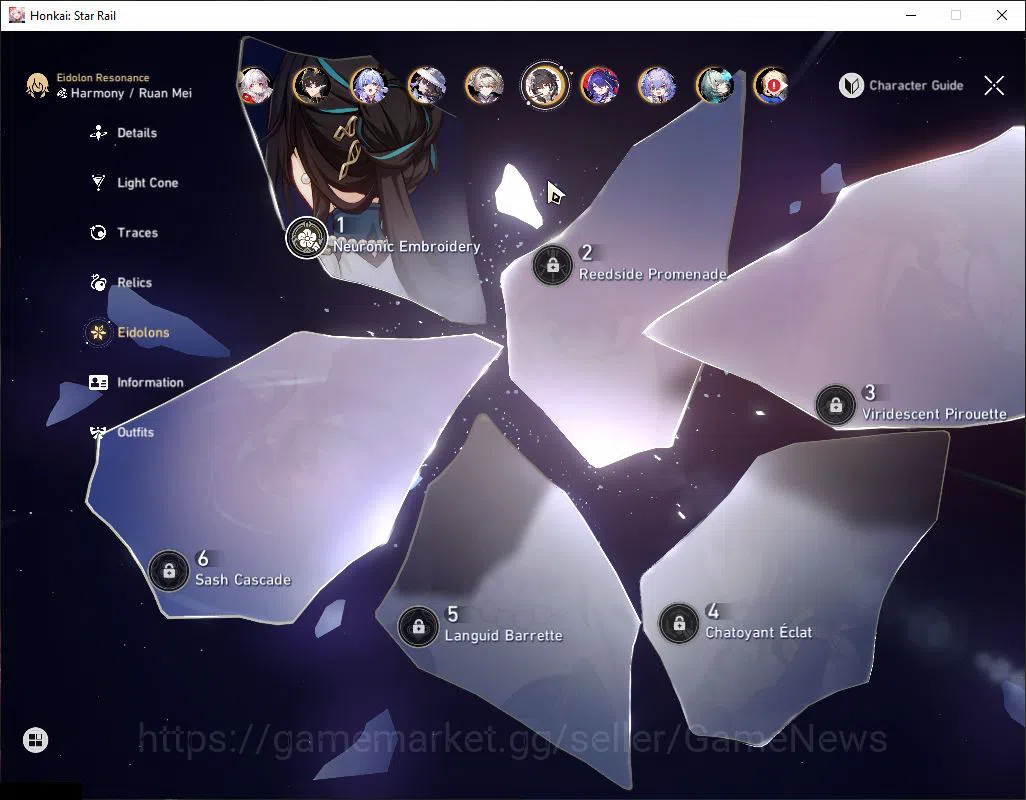Screen dimensions: 1026x800
Task: Close the Honkai: Star Rail window
Action: (1002, 15)
